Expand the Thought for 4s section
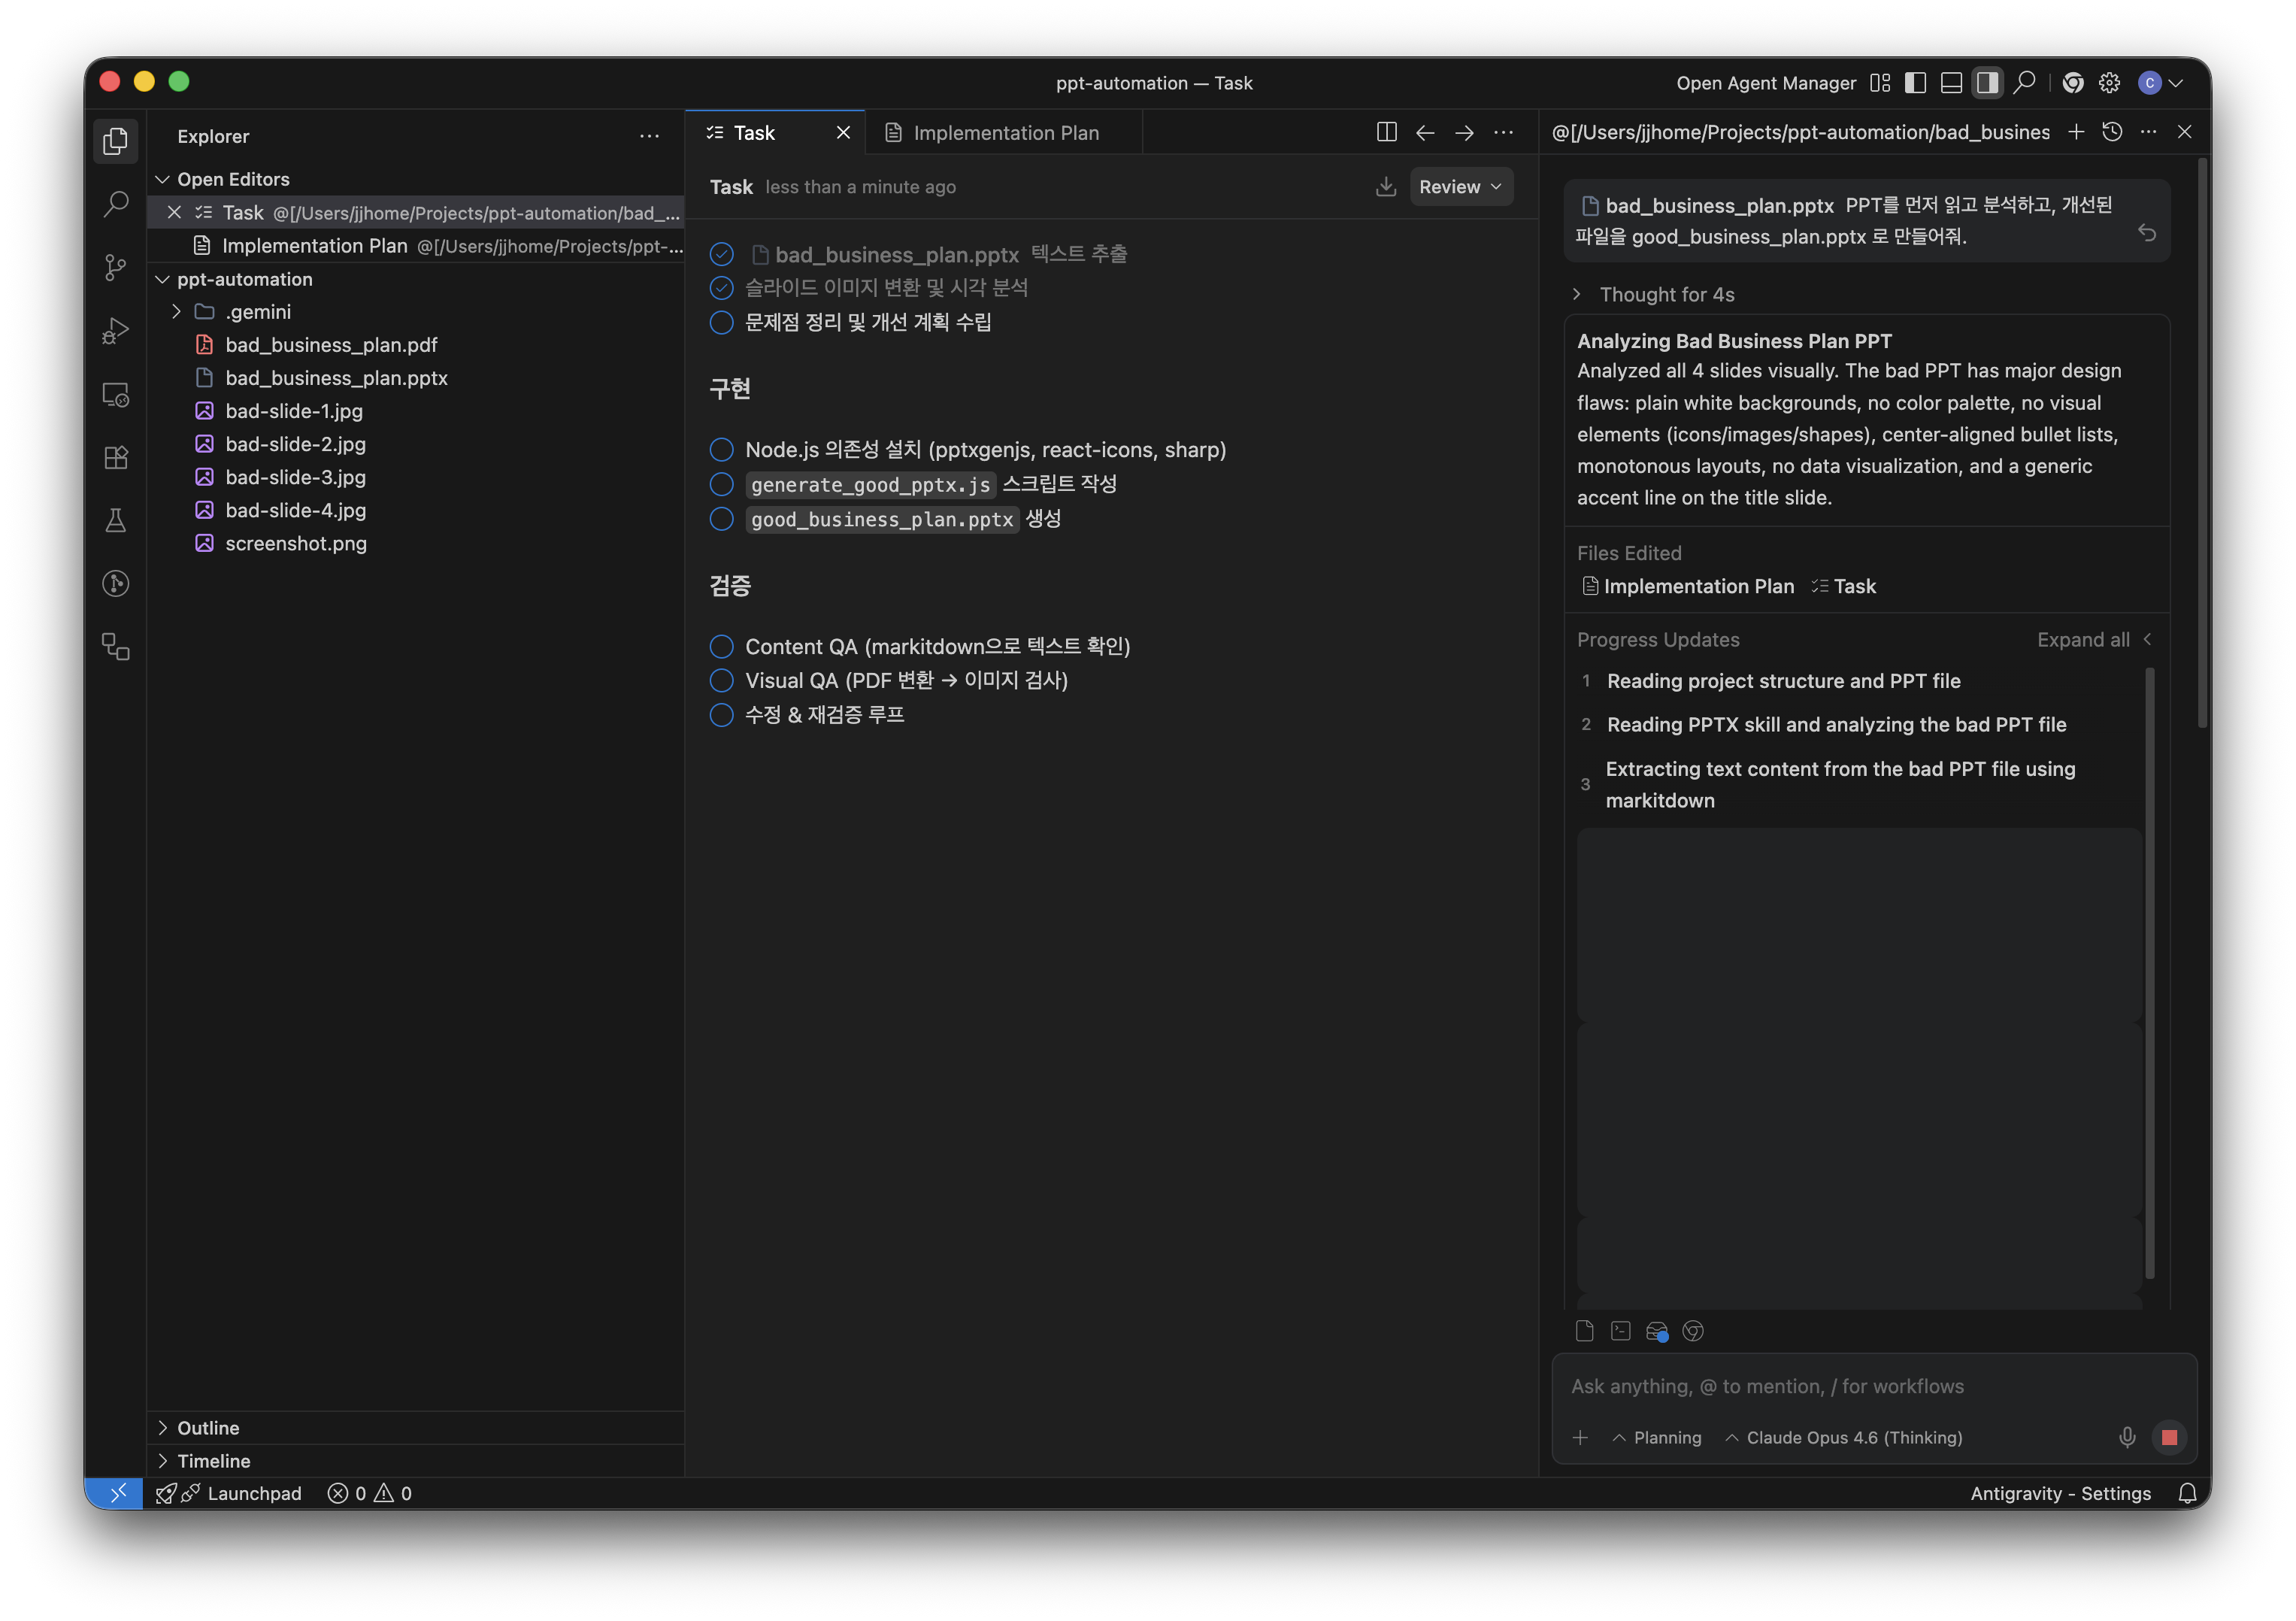This screenshot has width=2296, height=1621. click(x=1667, y=294)
